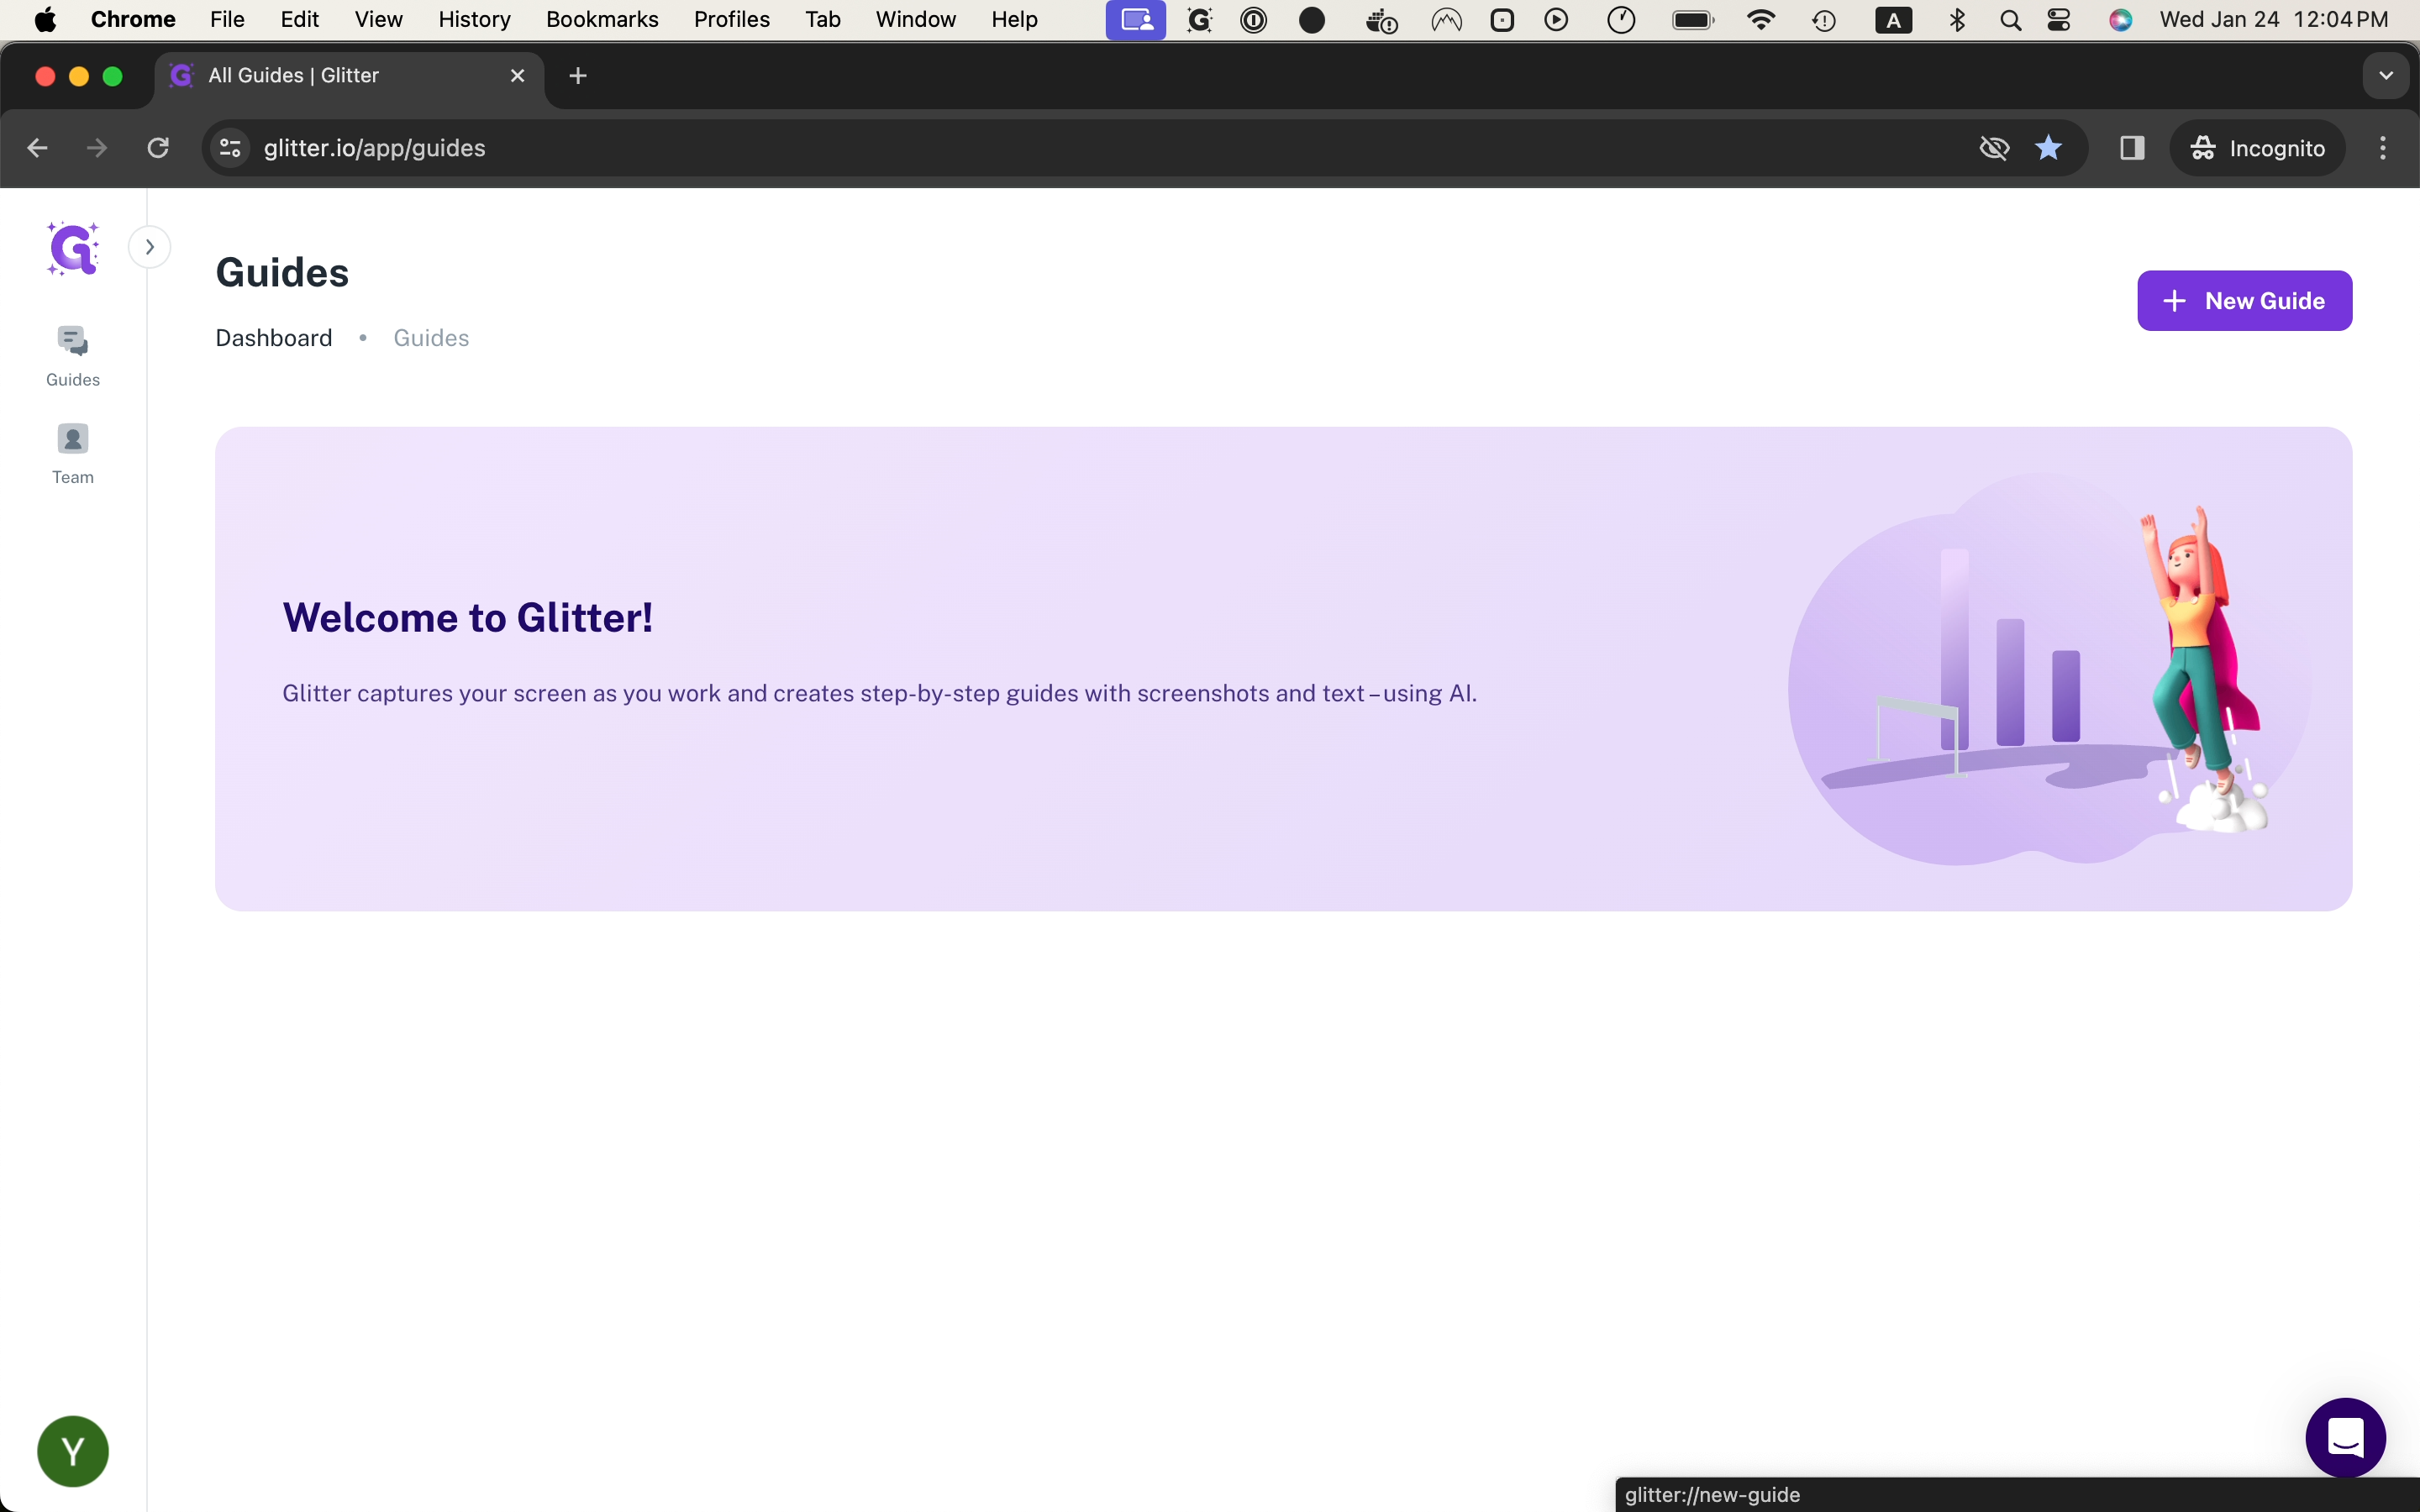Viewport: 2420px width, 1512px height.
Task: Reload the current page
Action: pyautogui.click(x=158, y=148)
